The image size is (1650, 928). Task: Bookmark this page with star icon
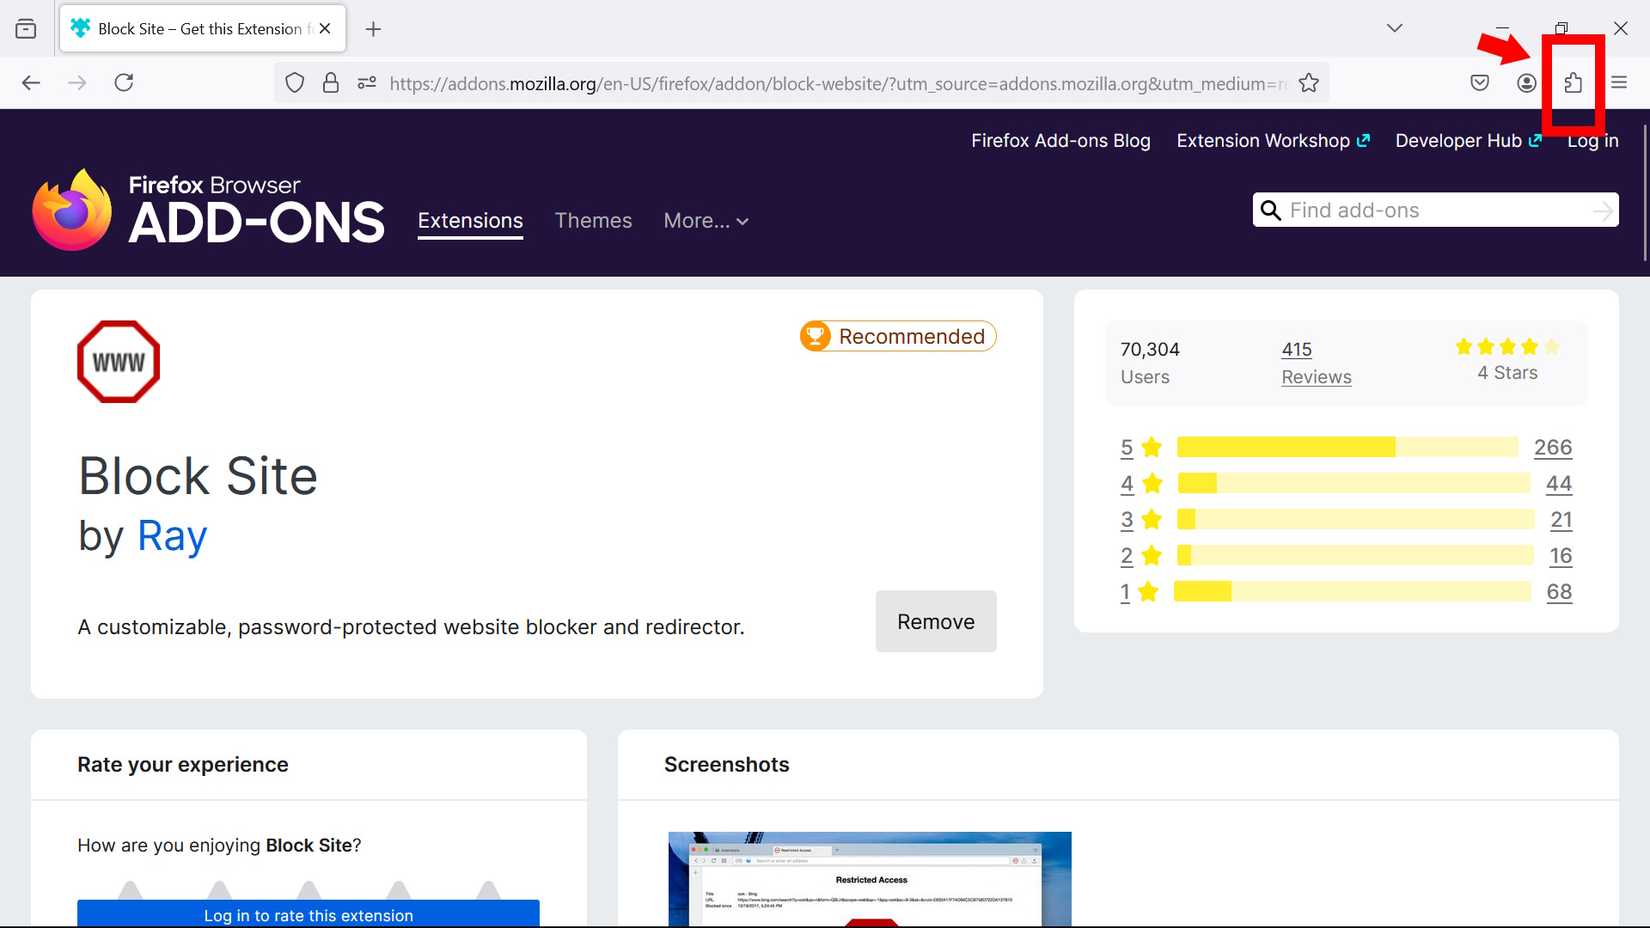pyautogui.click(x=1308, y=83)
